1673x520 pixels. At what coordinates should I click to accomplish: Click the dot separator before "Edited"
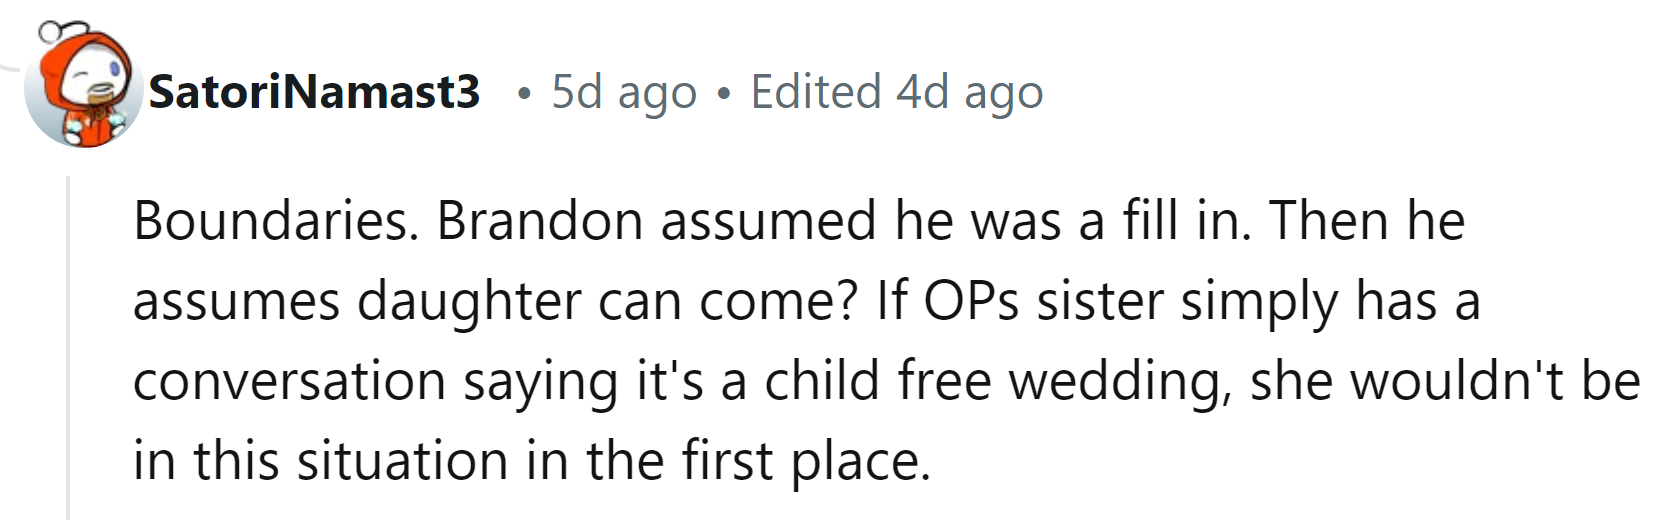723,95
